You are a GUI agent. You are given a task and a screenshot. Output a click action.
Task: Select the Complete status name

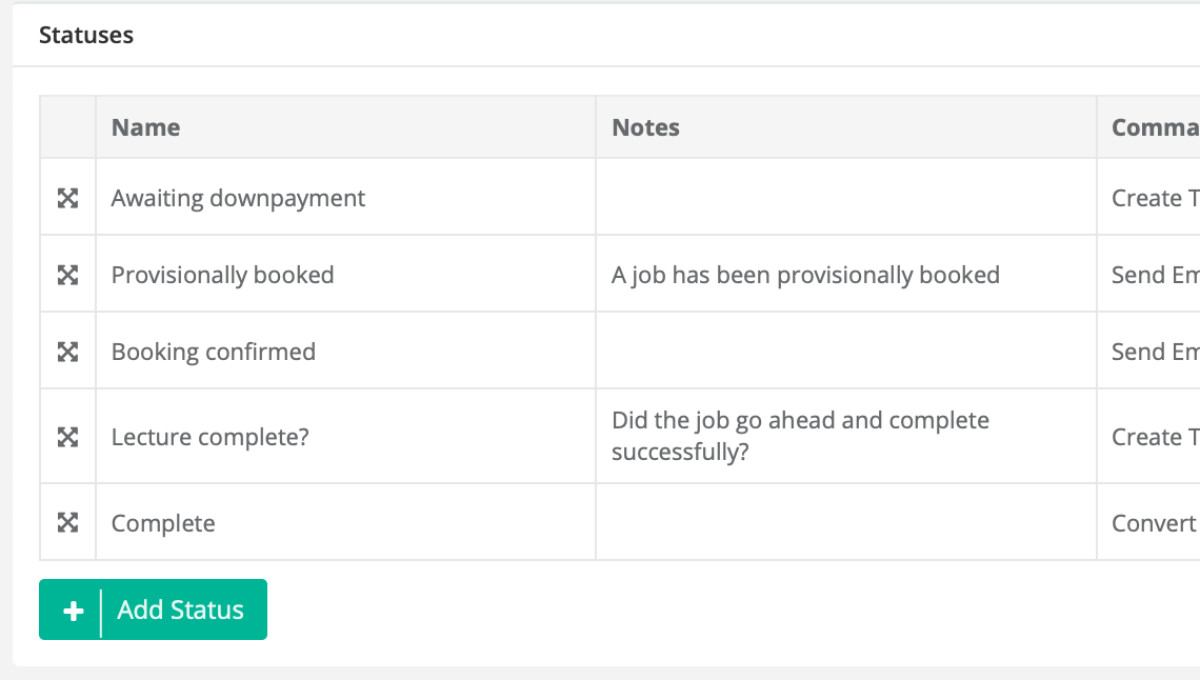coord(163,523)
